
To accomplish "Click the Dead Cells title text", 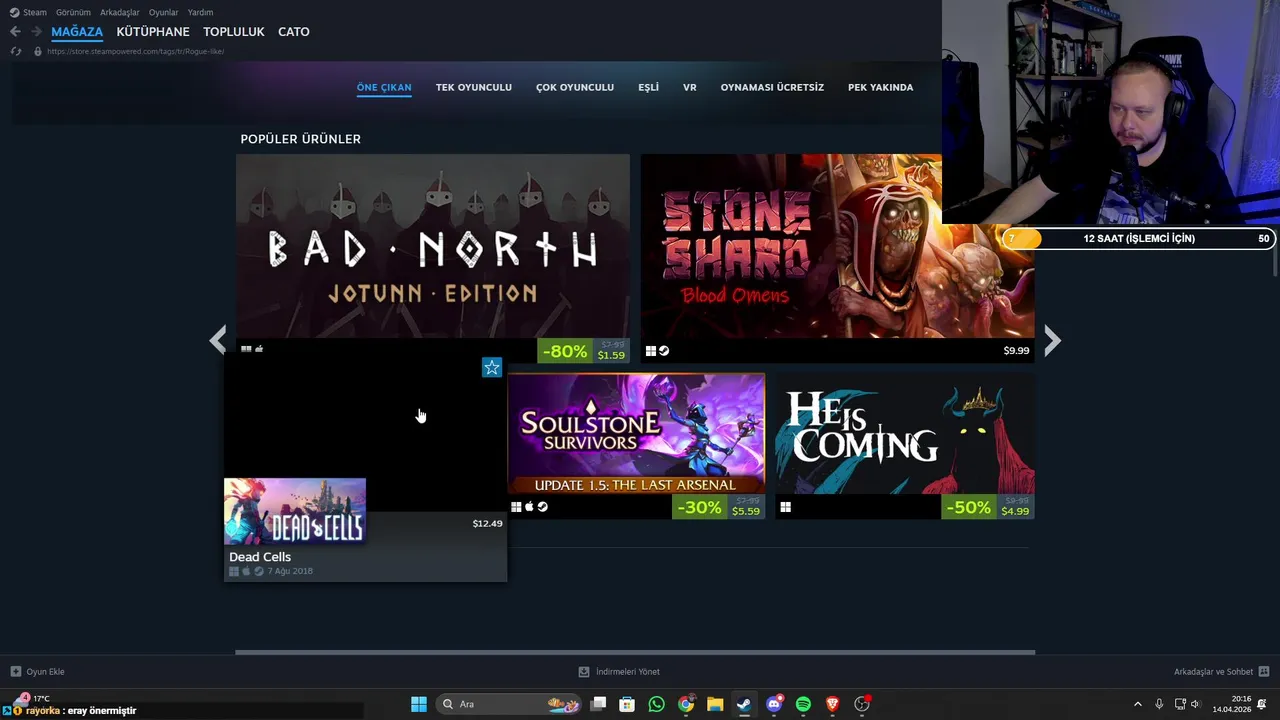I will tap(260, 557).
